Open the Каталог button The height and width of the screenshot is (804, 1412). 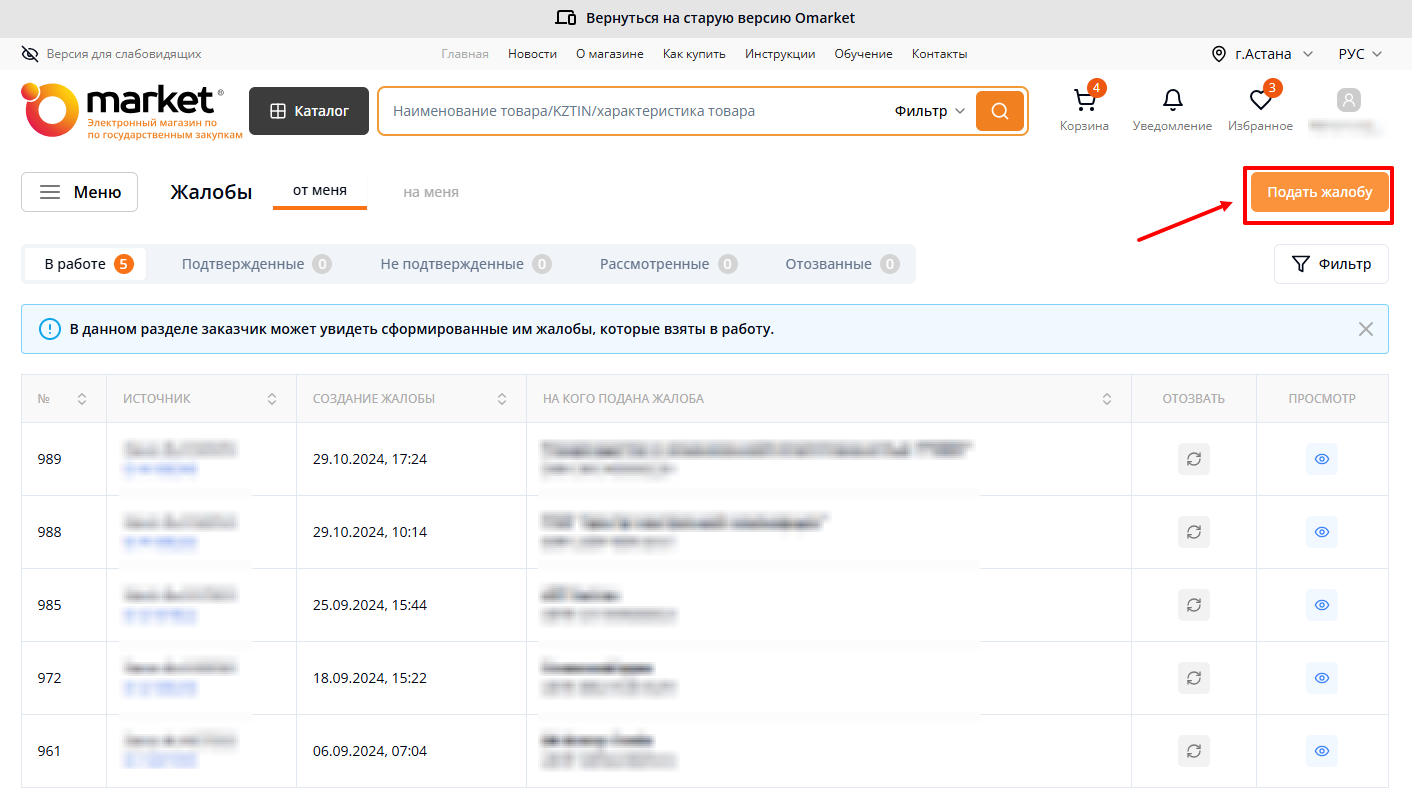[309, 111]
